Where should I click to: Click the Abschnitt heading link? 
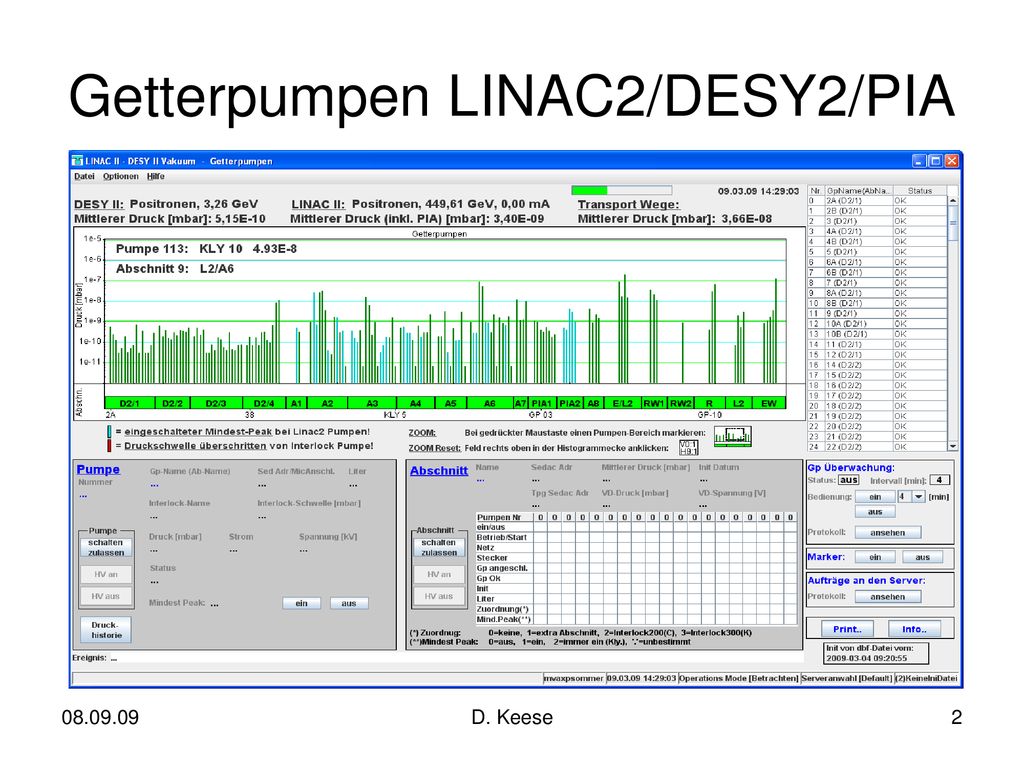pos(439,471)
